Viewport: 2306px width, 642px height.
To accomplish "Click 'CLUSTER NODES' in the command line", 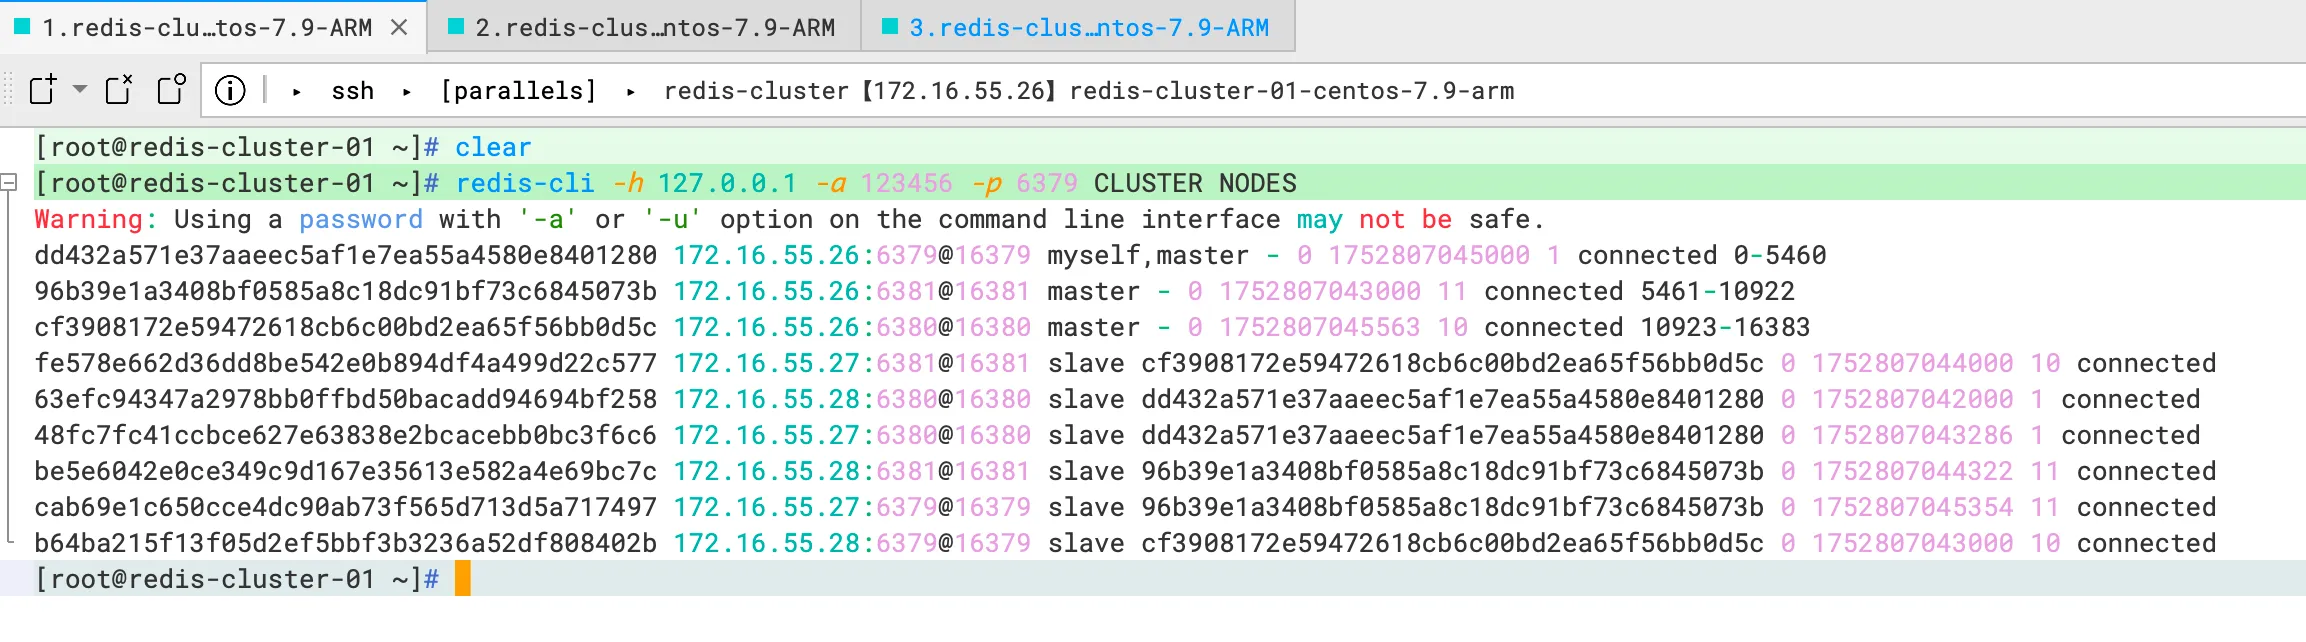I will point(1195,183).
